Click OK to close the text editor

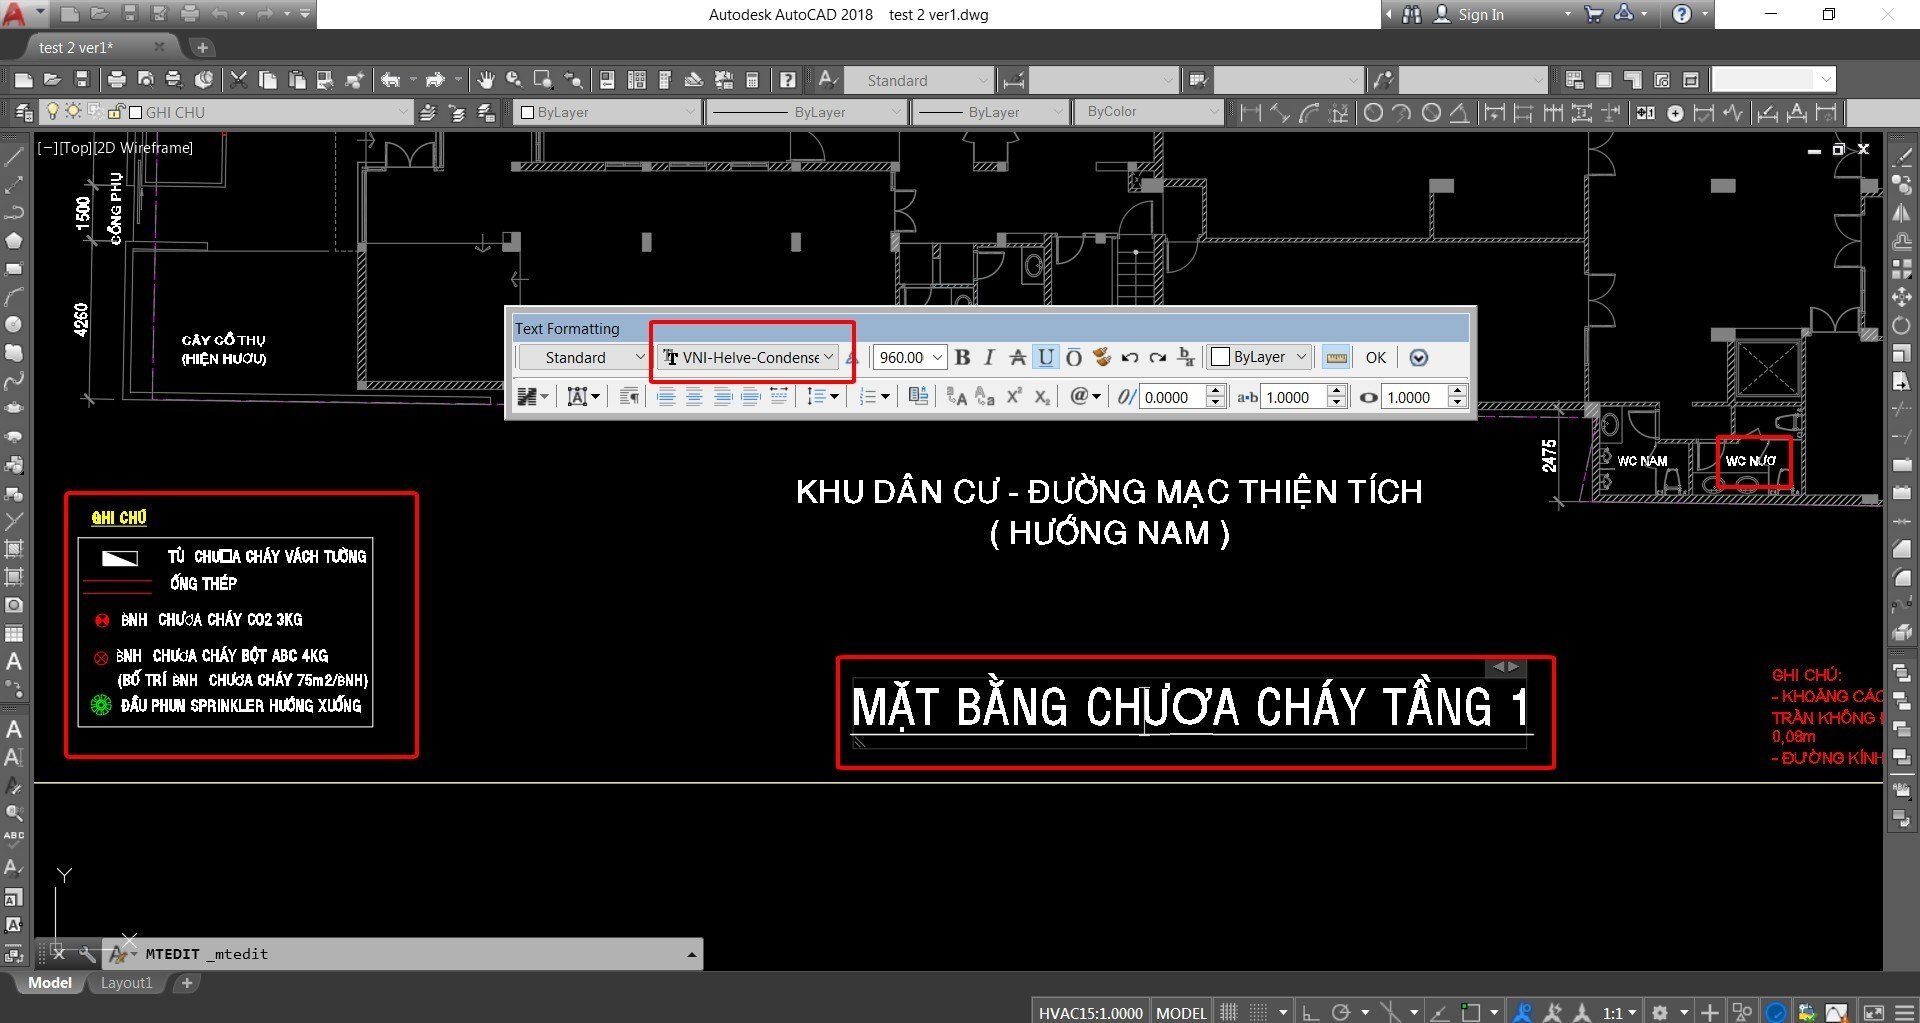(1376, 358)
